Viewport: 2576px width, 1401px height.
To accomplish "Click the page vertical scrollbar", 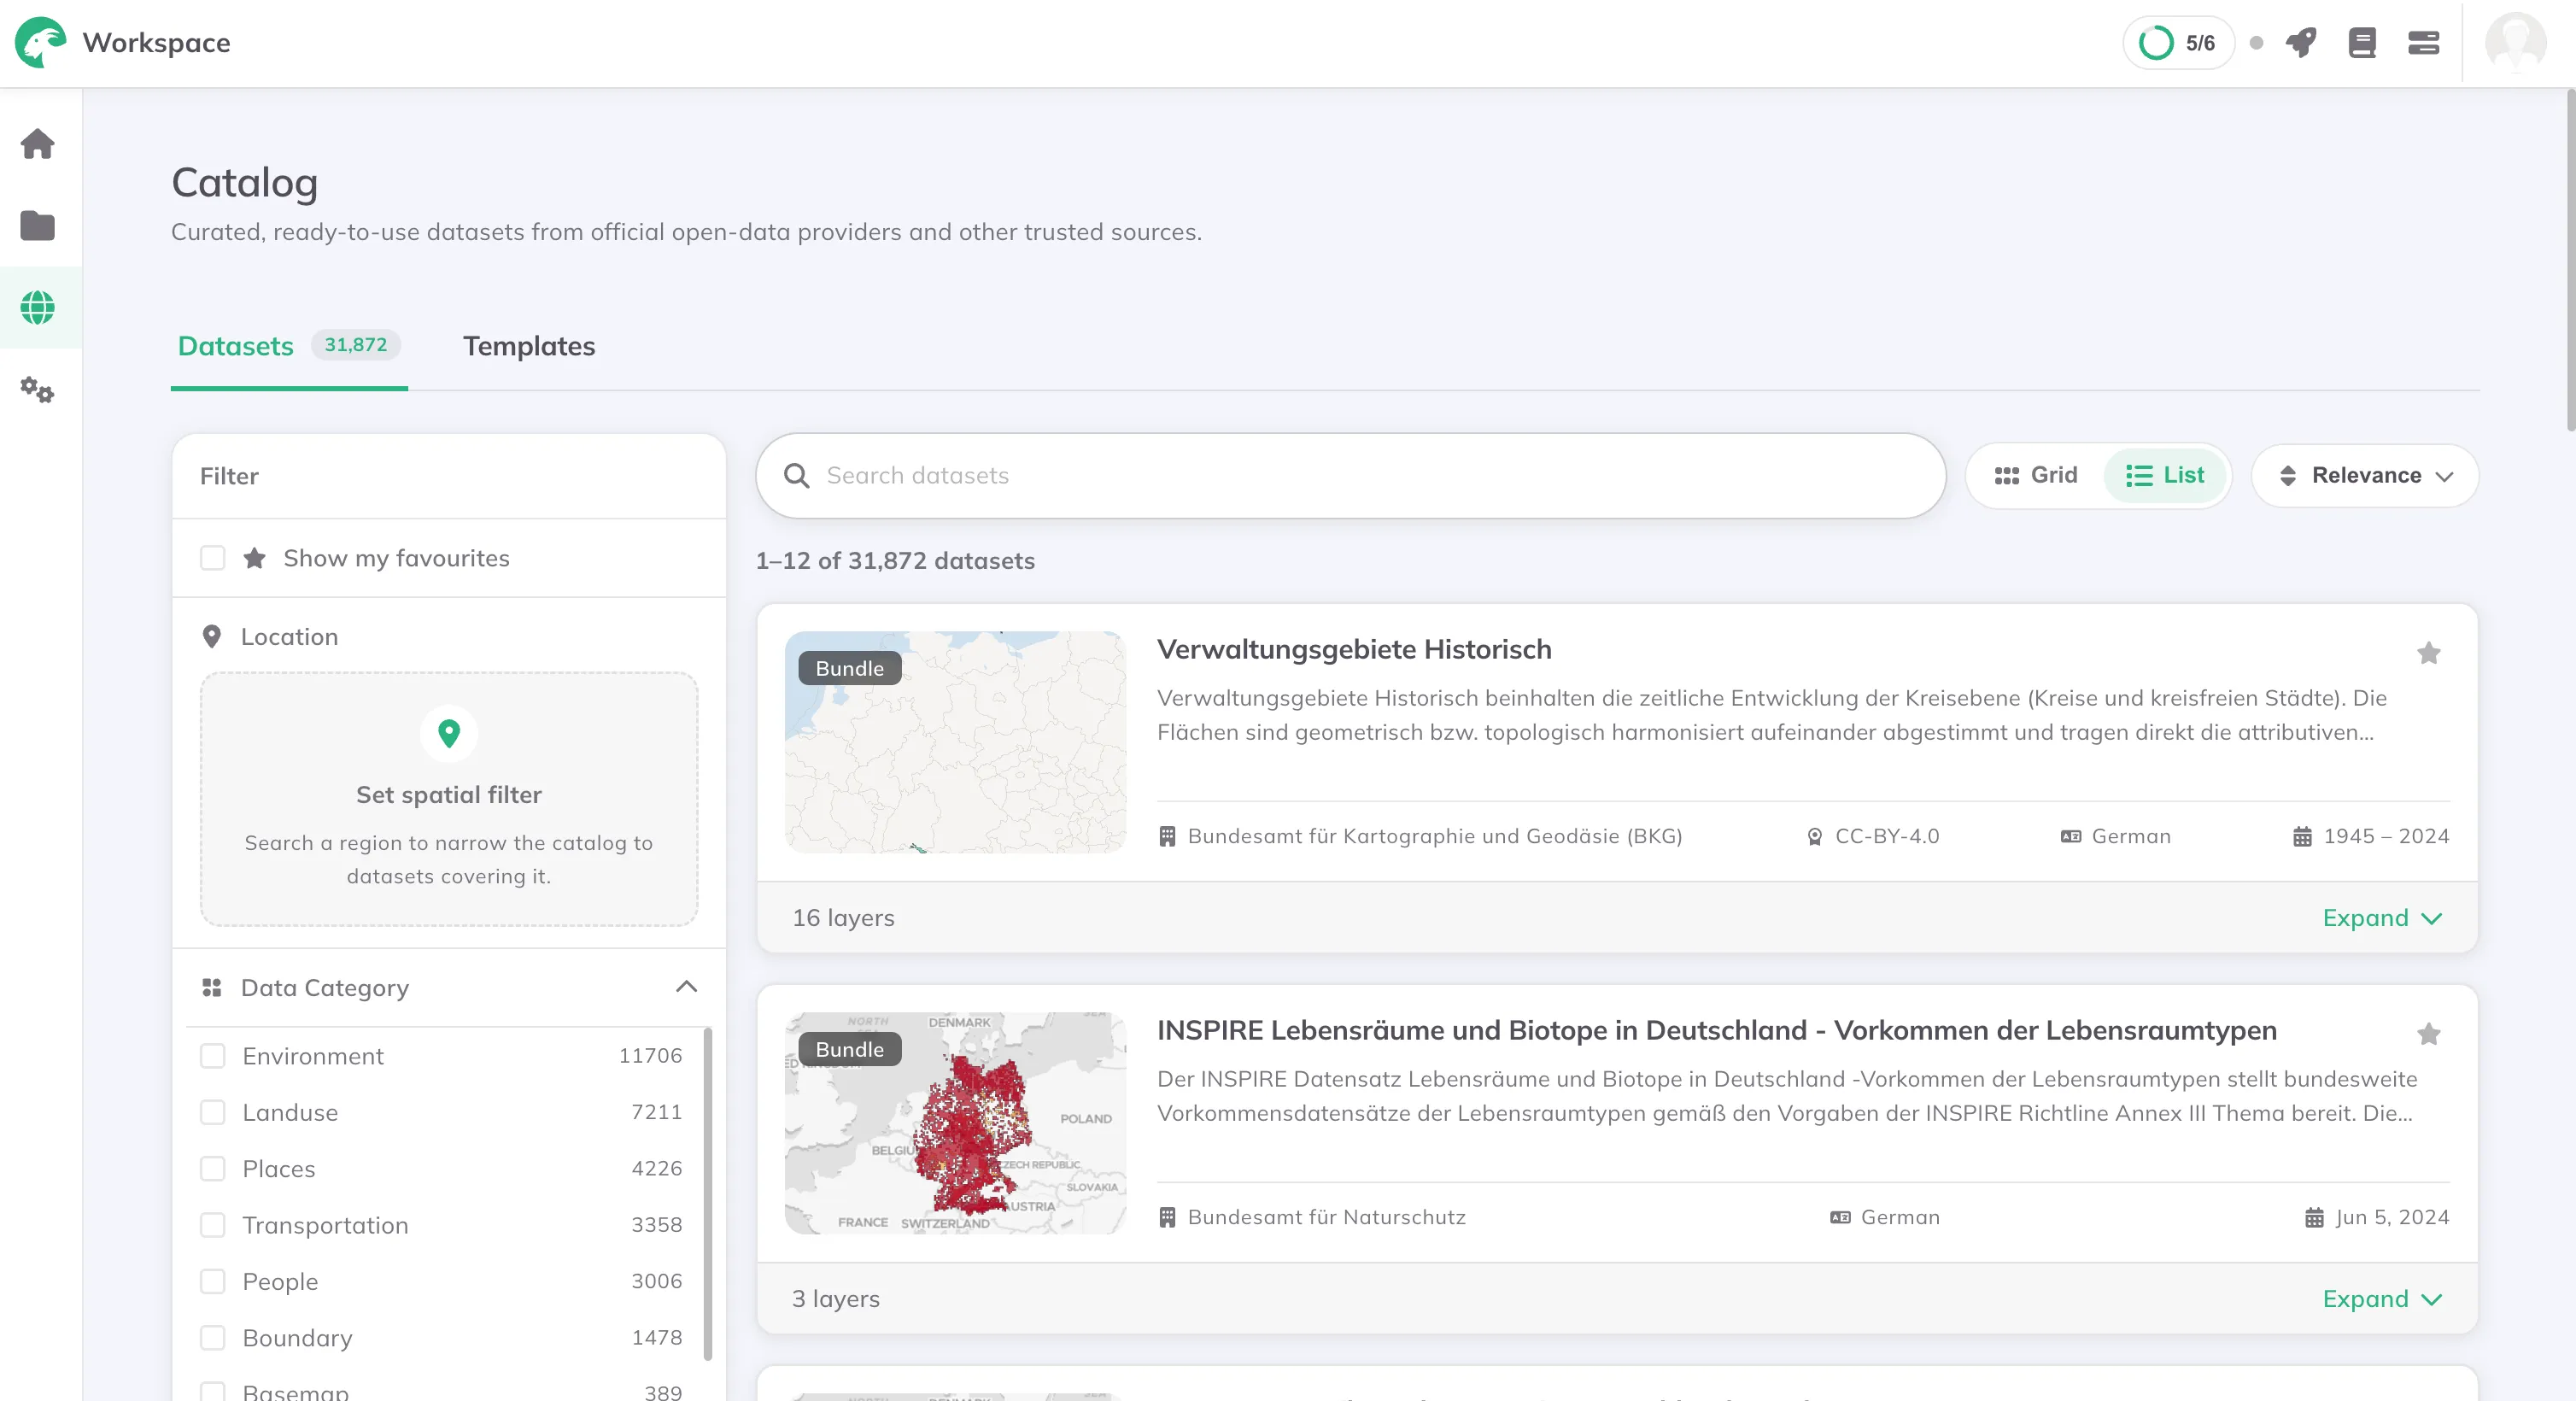I will tap(2569, 260).
